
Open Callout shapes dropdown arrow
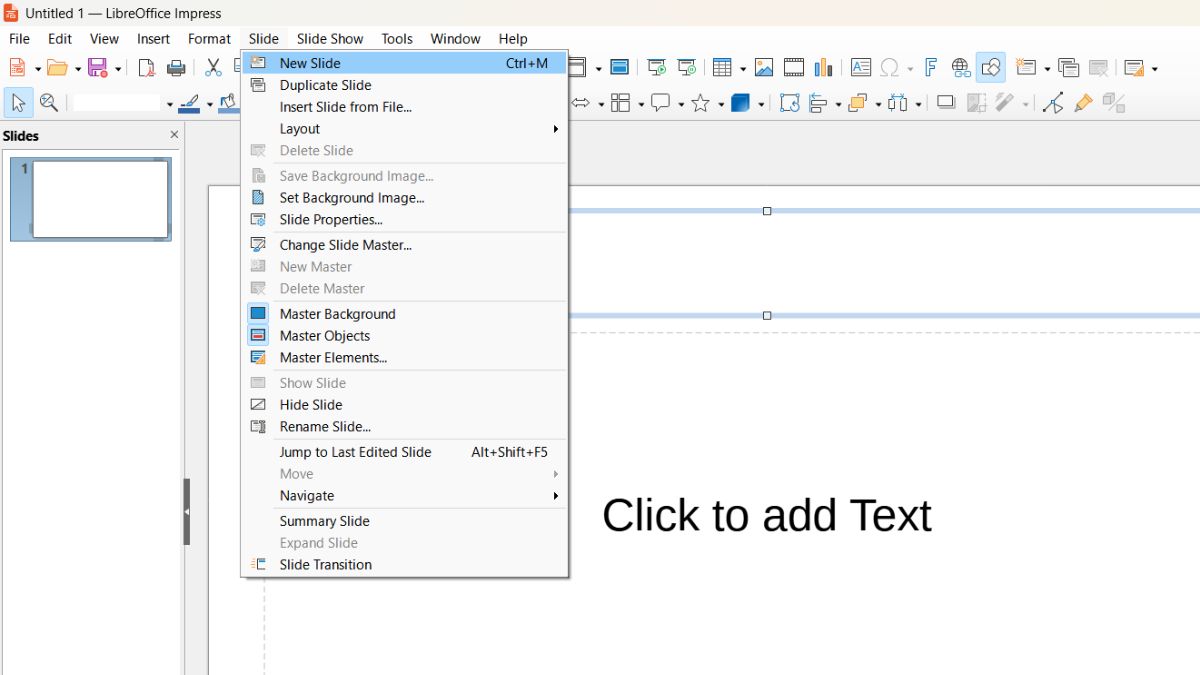[x=681, y=104]
